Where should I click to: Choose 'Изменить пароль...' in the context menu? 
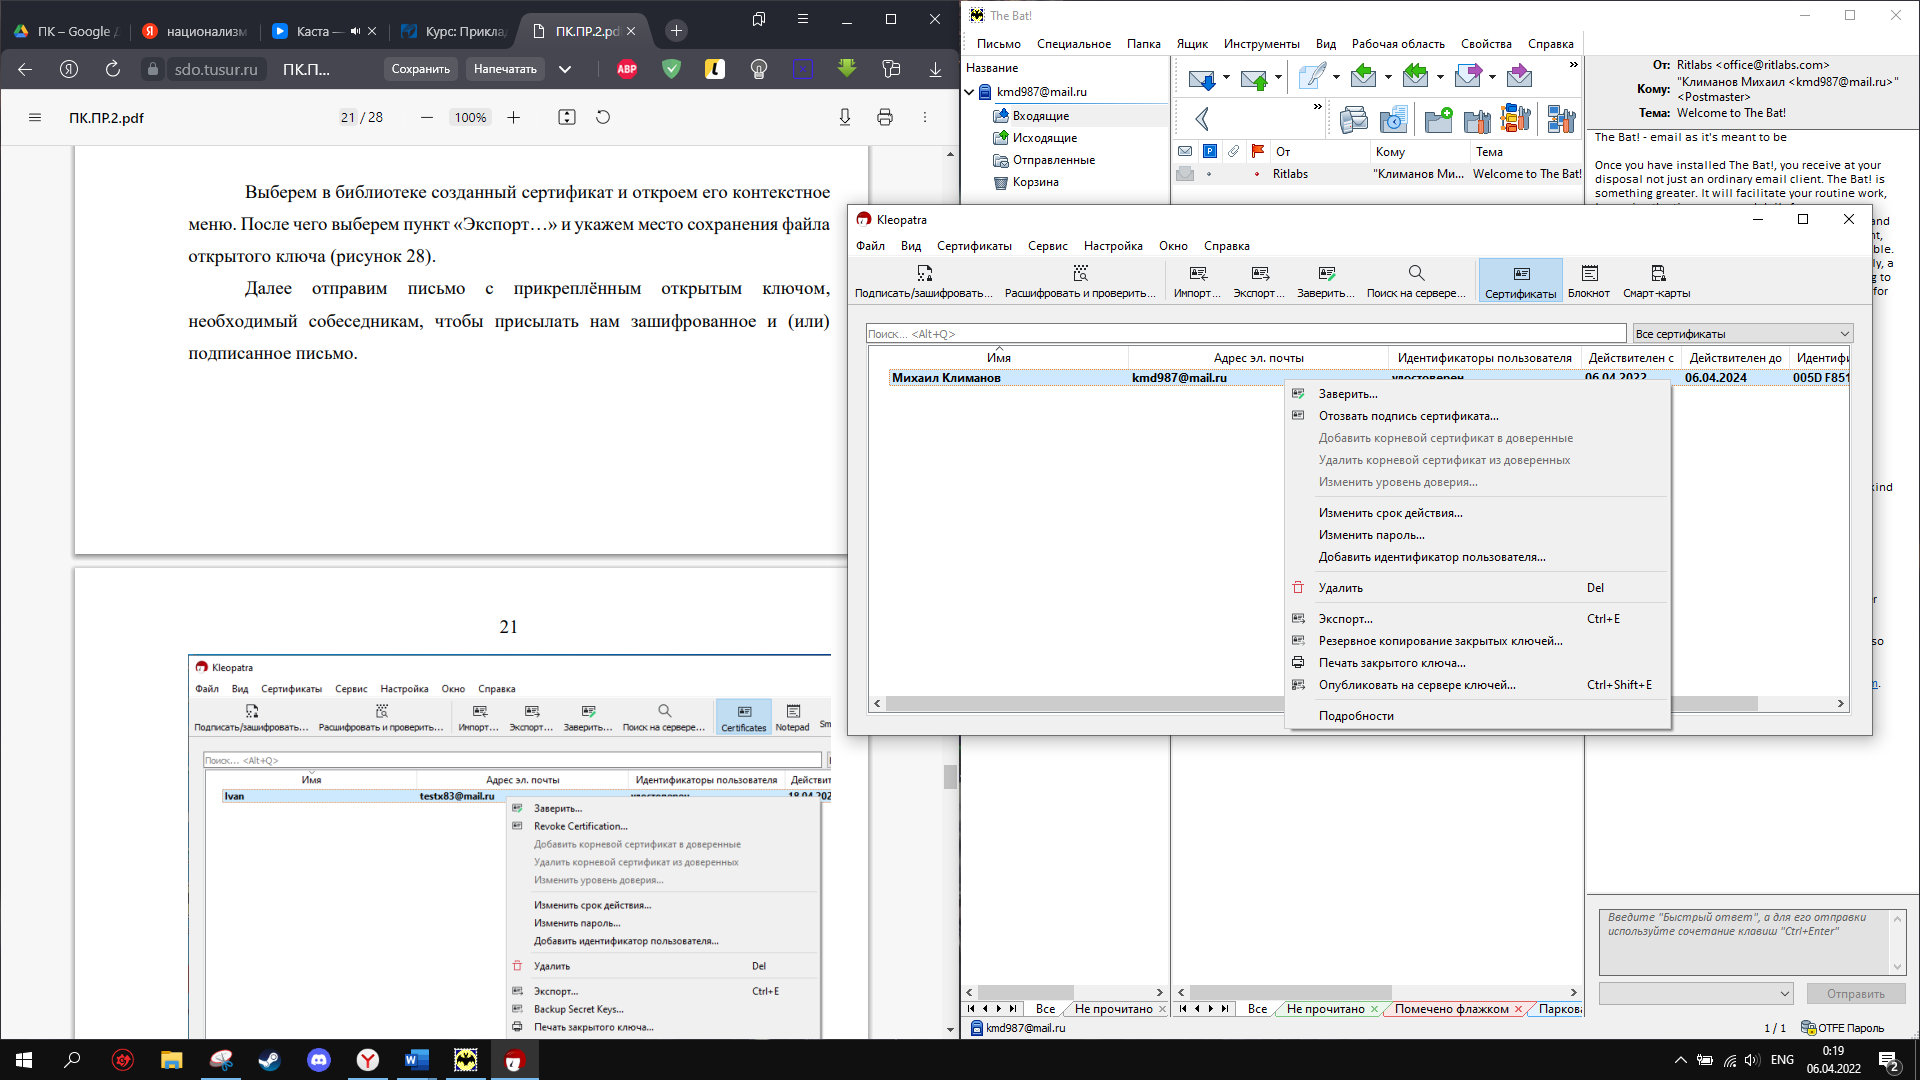tap(1477, 535)
